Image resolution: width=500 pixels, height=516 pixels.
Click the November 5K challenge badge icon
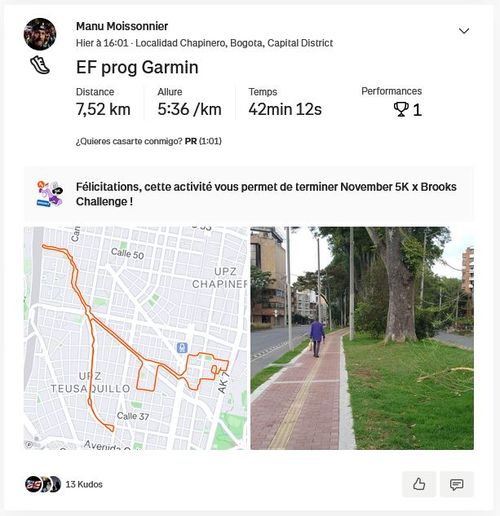pyautogui.click(x=49, y=194)
